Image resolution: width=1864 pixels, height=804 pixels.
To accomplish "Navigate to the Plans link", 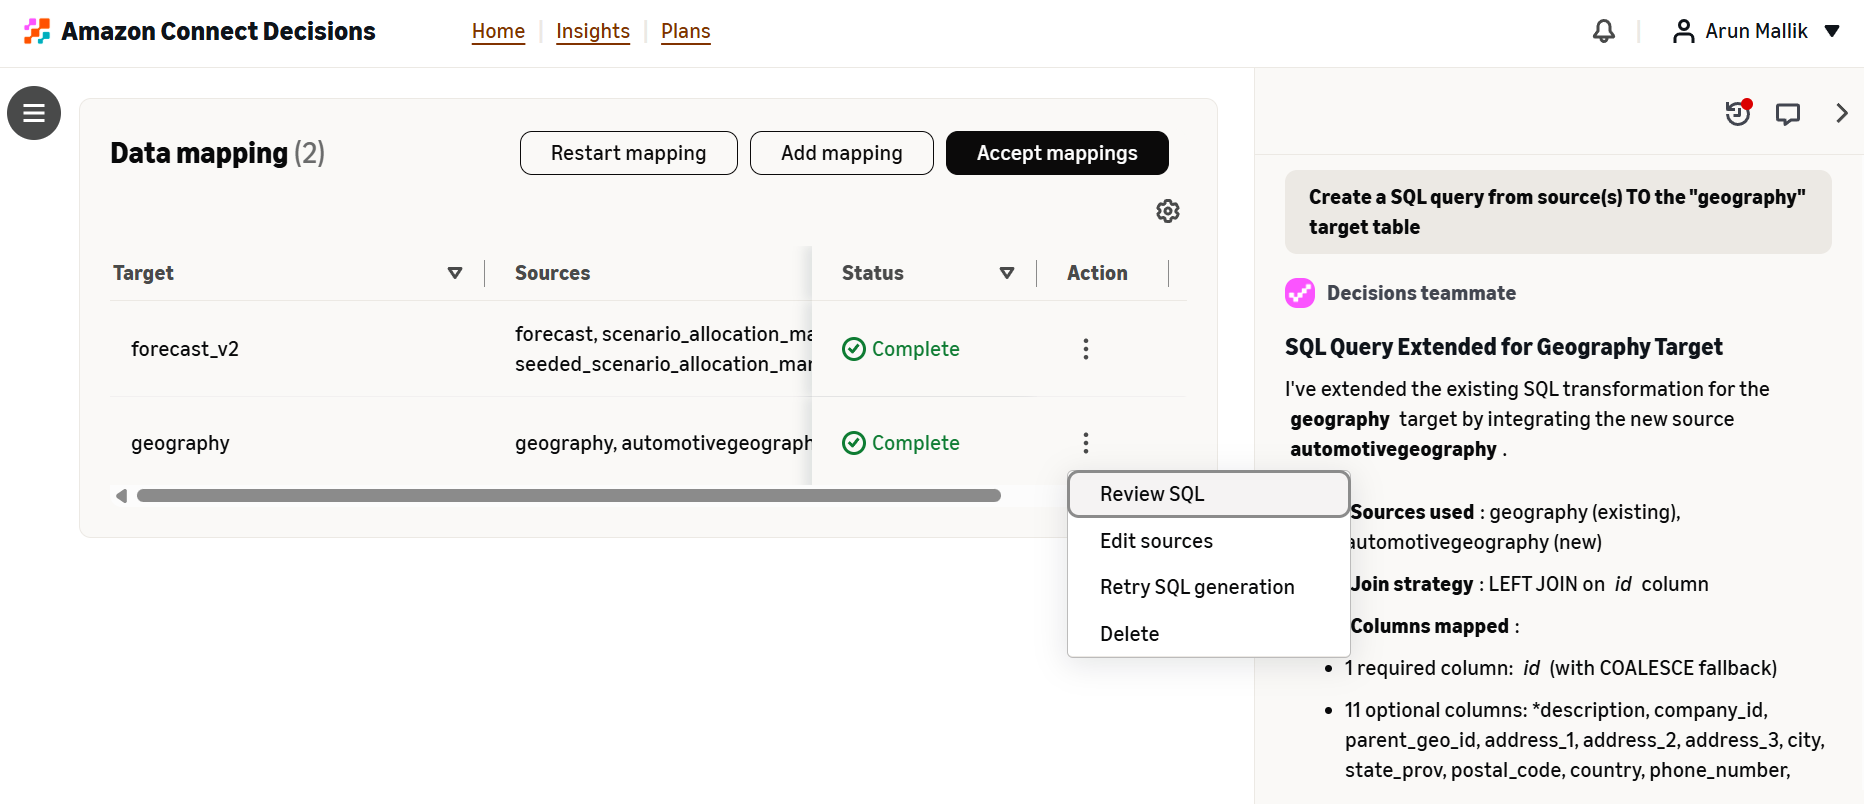I will coord(686,31).
